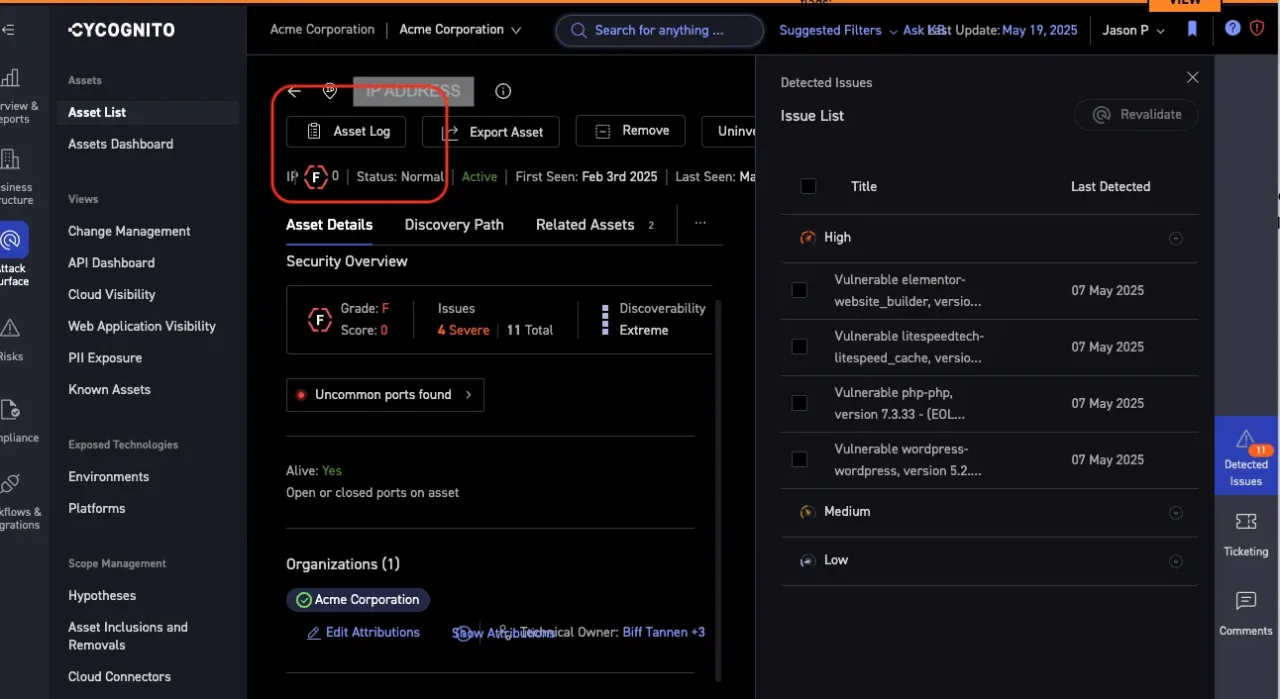This screenshot has height=699, width=1280.
Task: Switch to the Discovery Path tab
Action: (454, 225)
